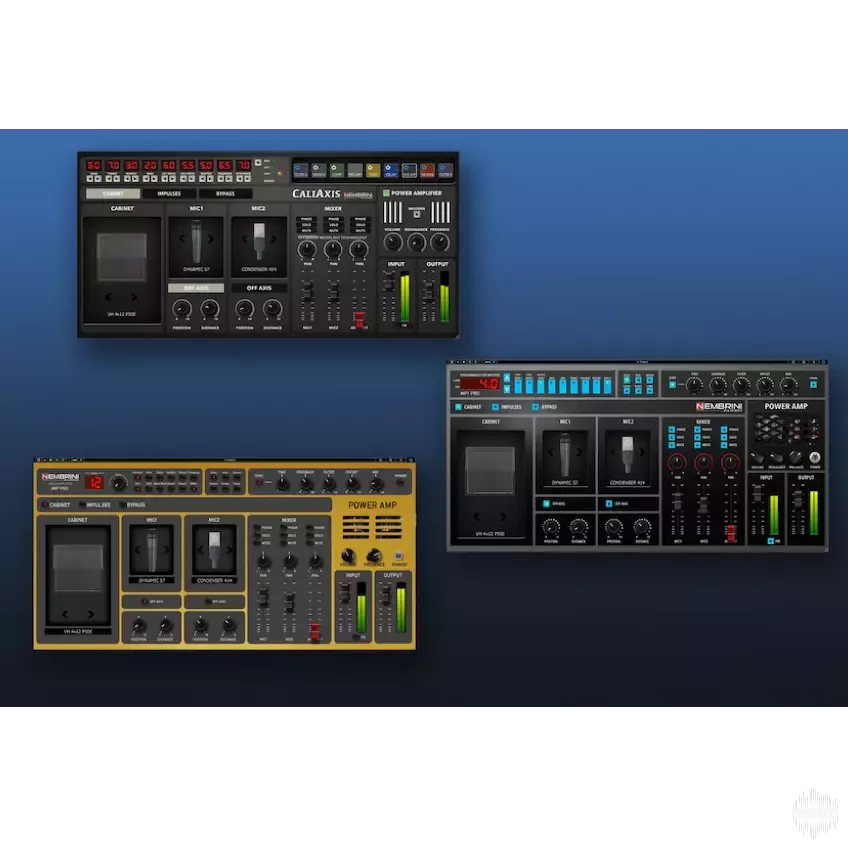
Task: Select previous MIC2 microphone in CaliAxis
Action: 244,238
